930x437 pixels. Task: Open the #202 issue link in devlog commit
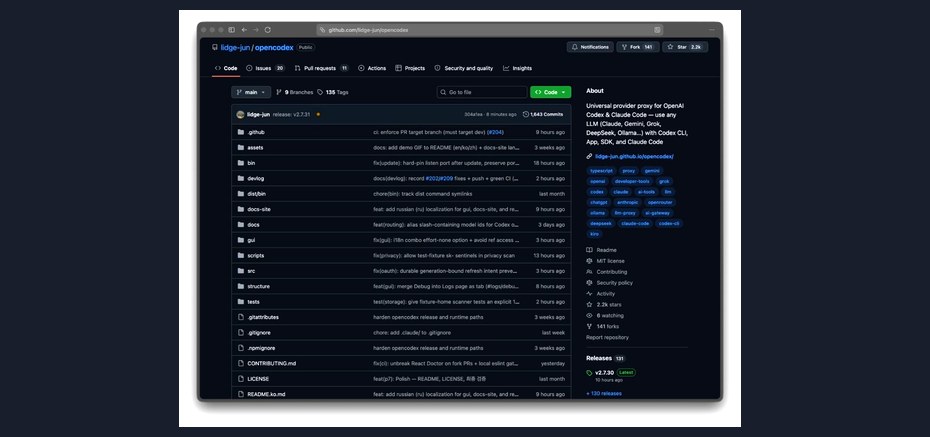click(431, 178)
